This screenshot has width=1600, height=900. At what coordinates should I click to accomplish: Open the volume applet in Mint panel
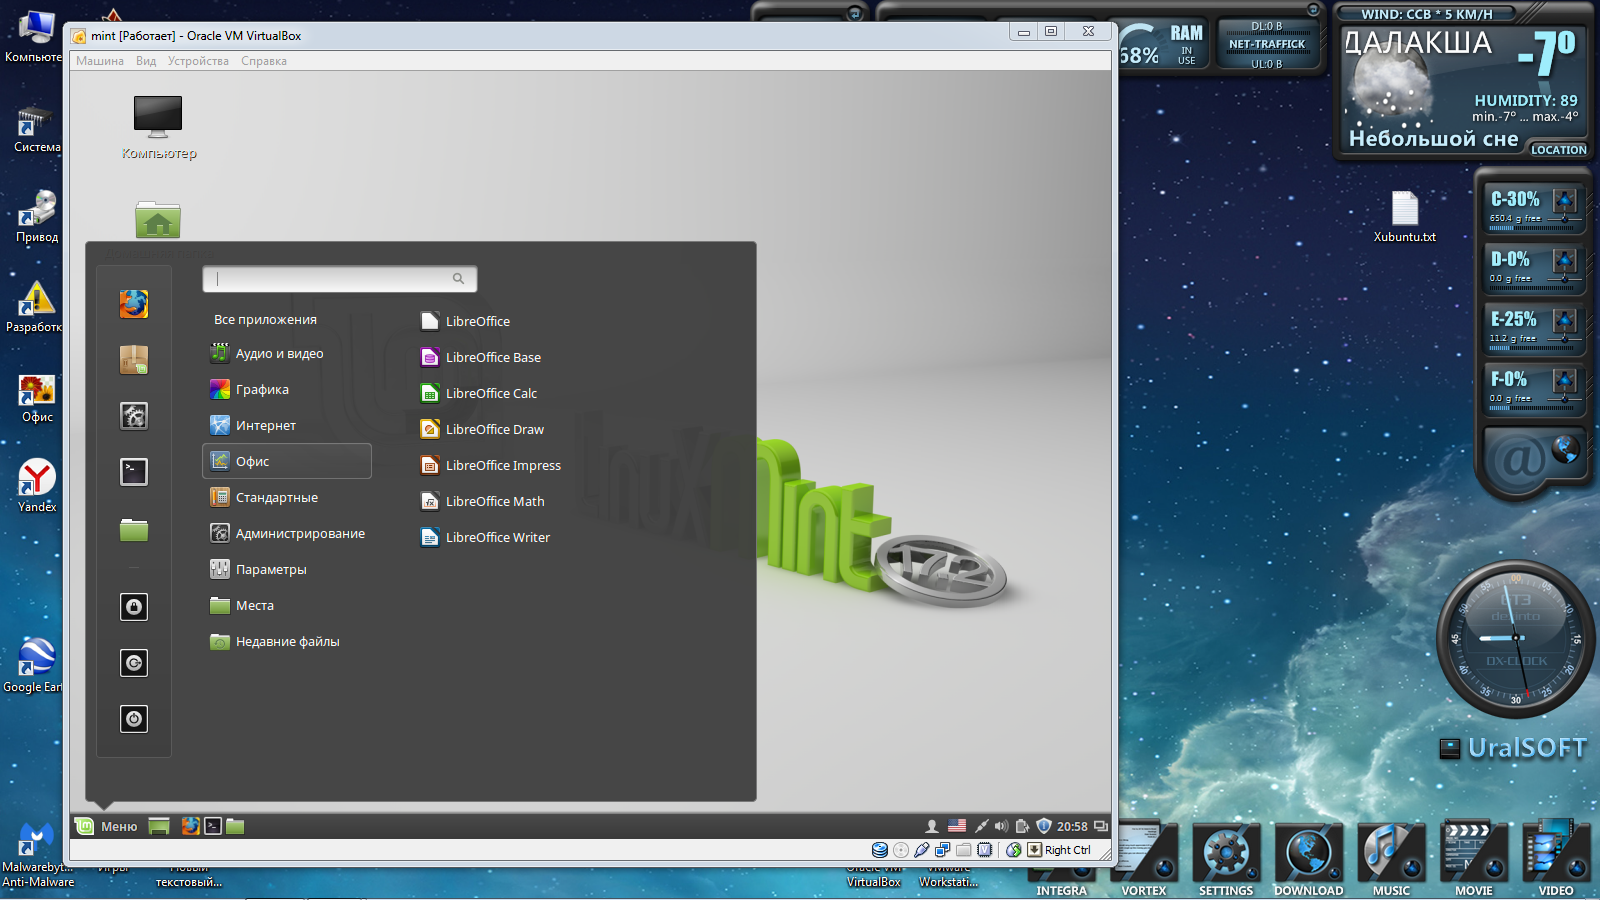pos(1001,826)
